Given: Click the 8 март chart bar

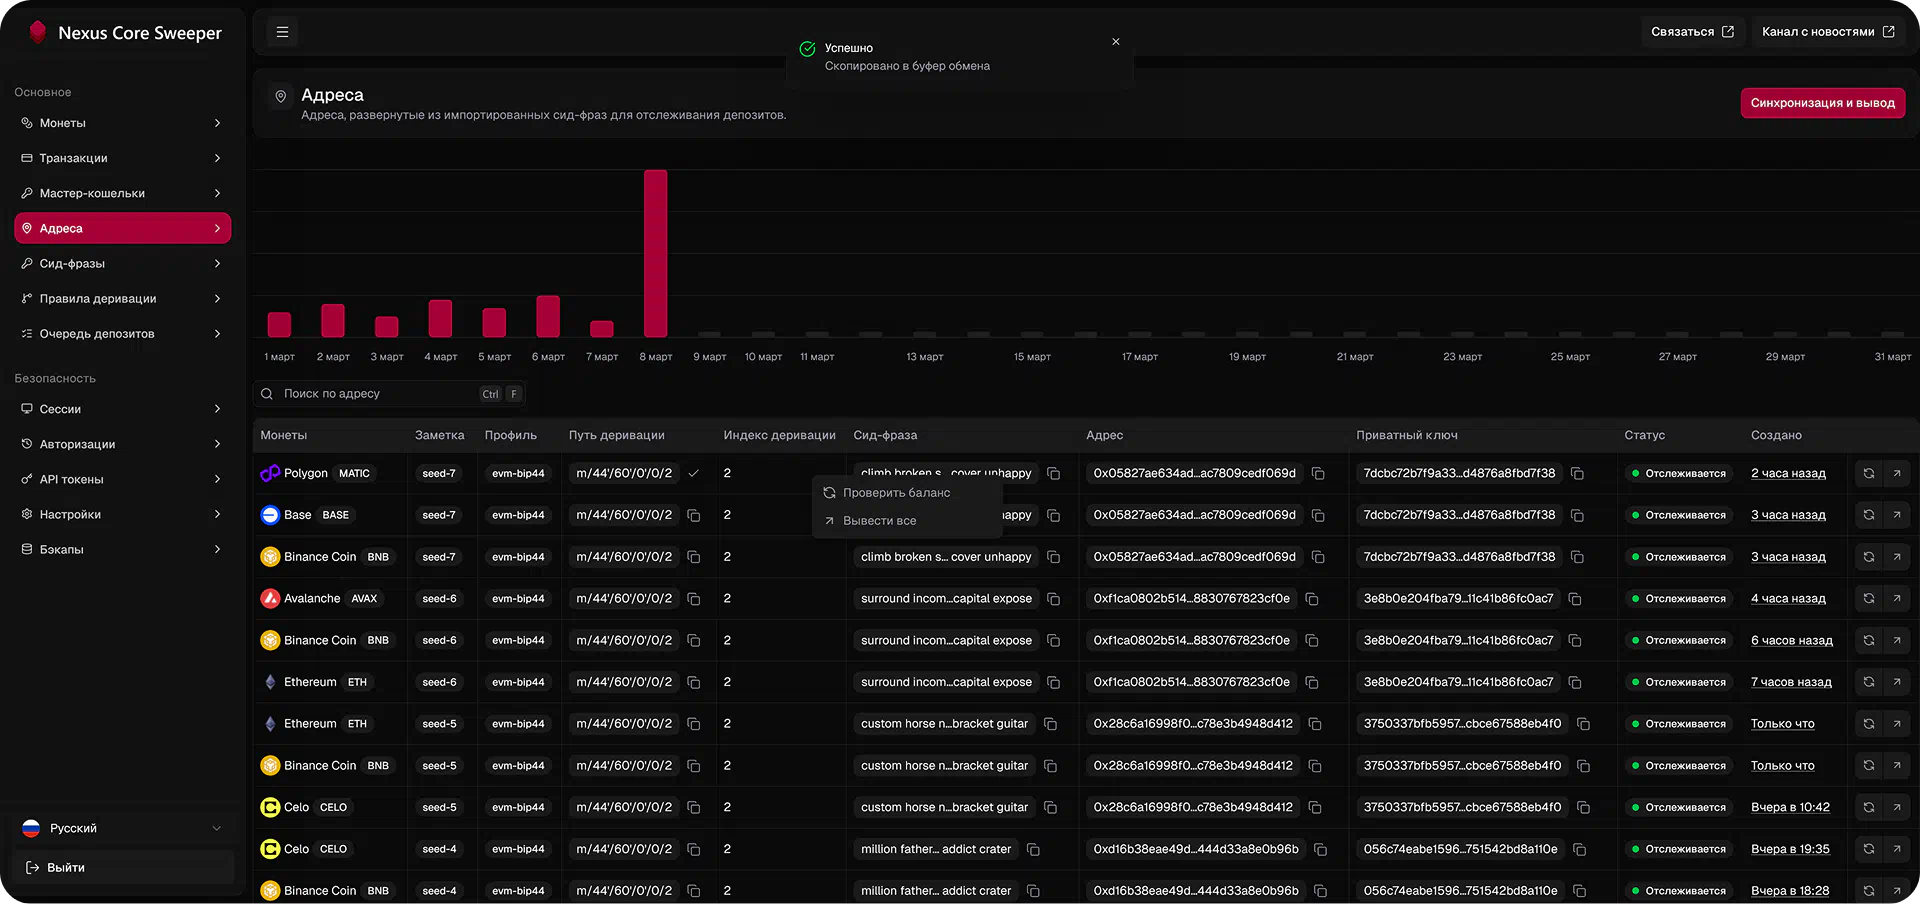Looking at the screenshot, I should pos(655,253).
